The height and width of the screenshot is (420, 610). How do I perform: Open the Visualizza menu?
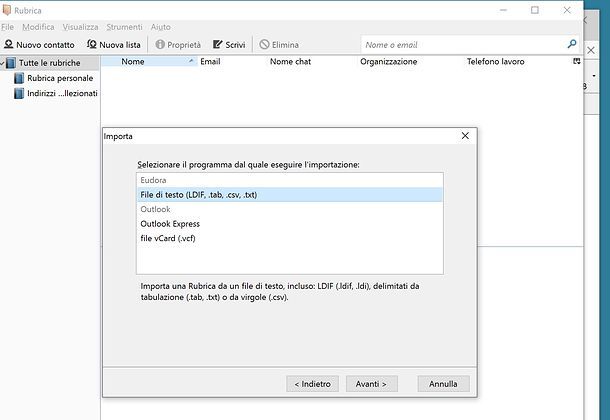81,27
